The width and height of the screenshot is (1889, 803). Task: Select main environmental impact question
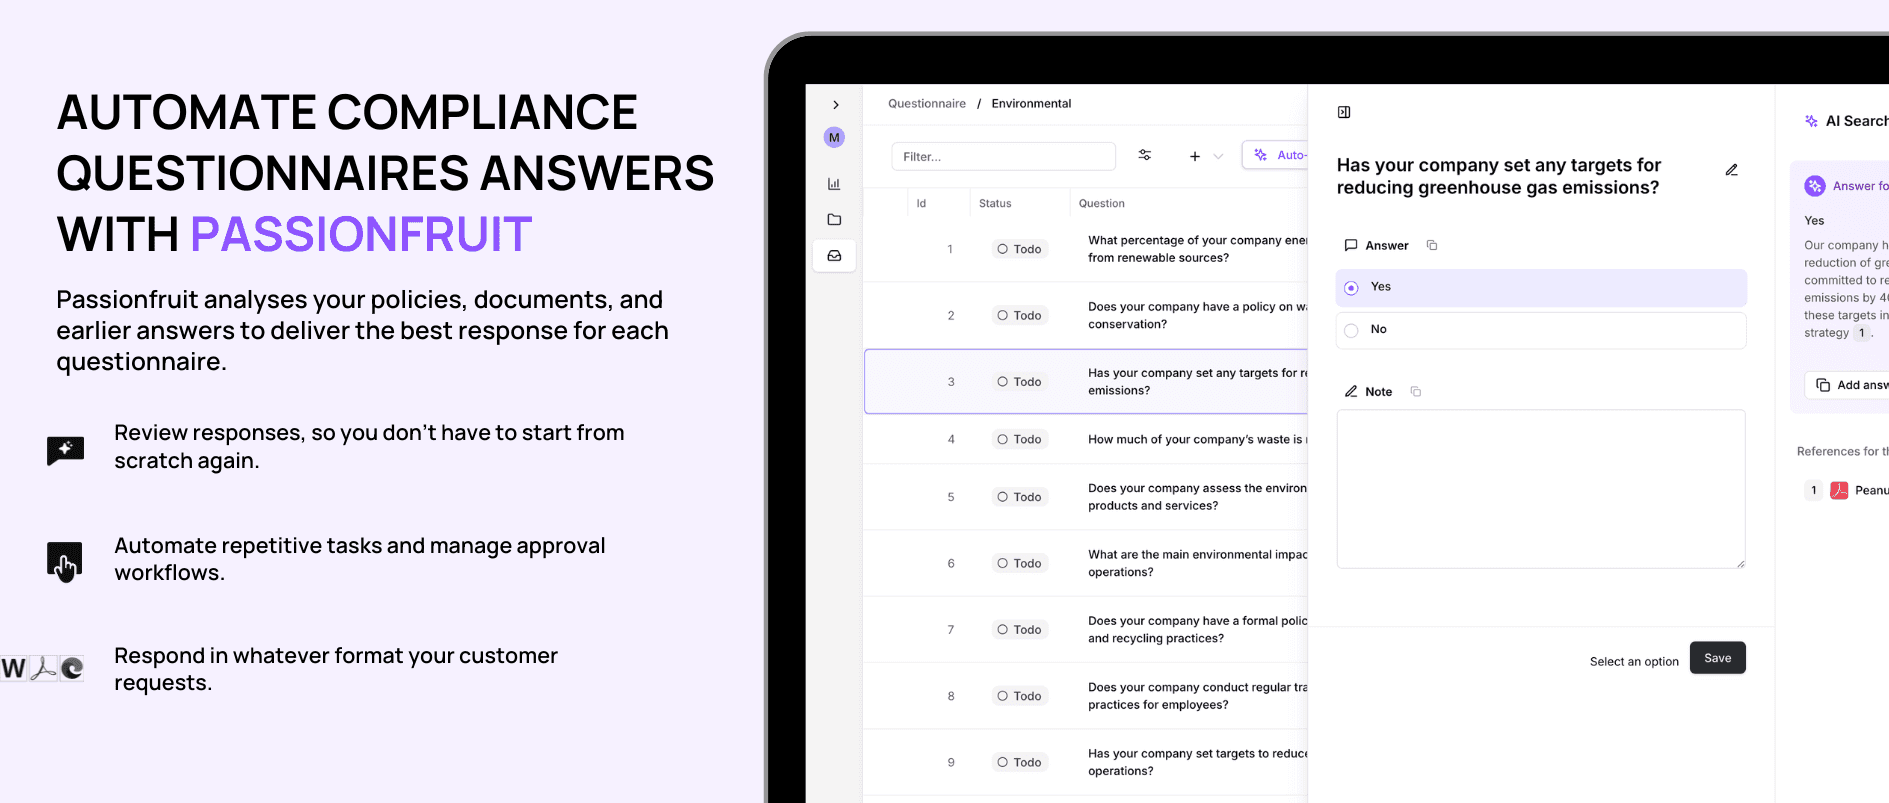[1197, 564]
